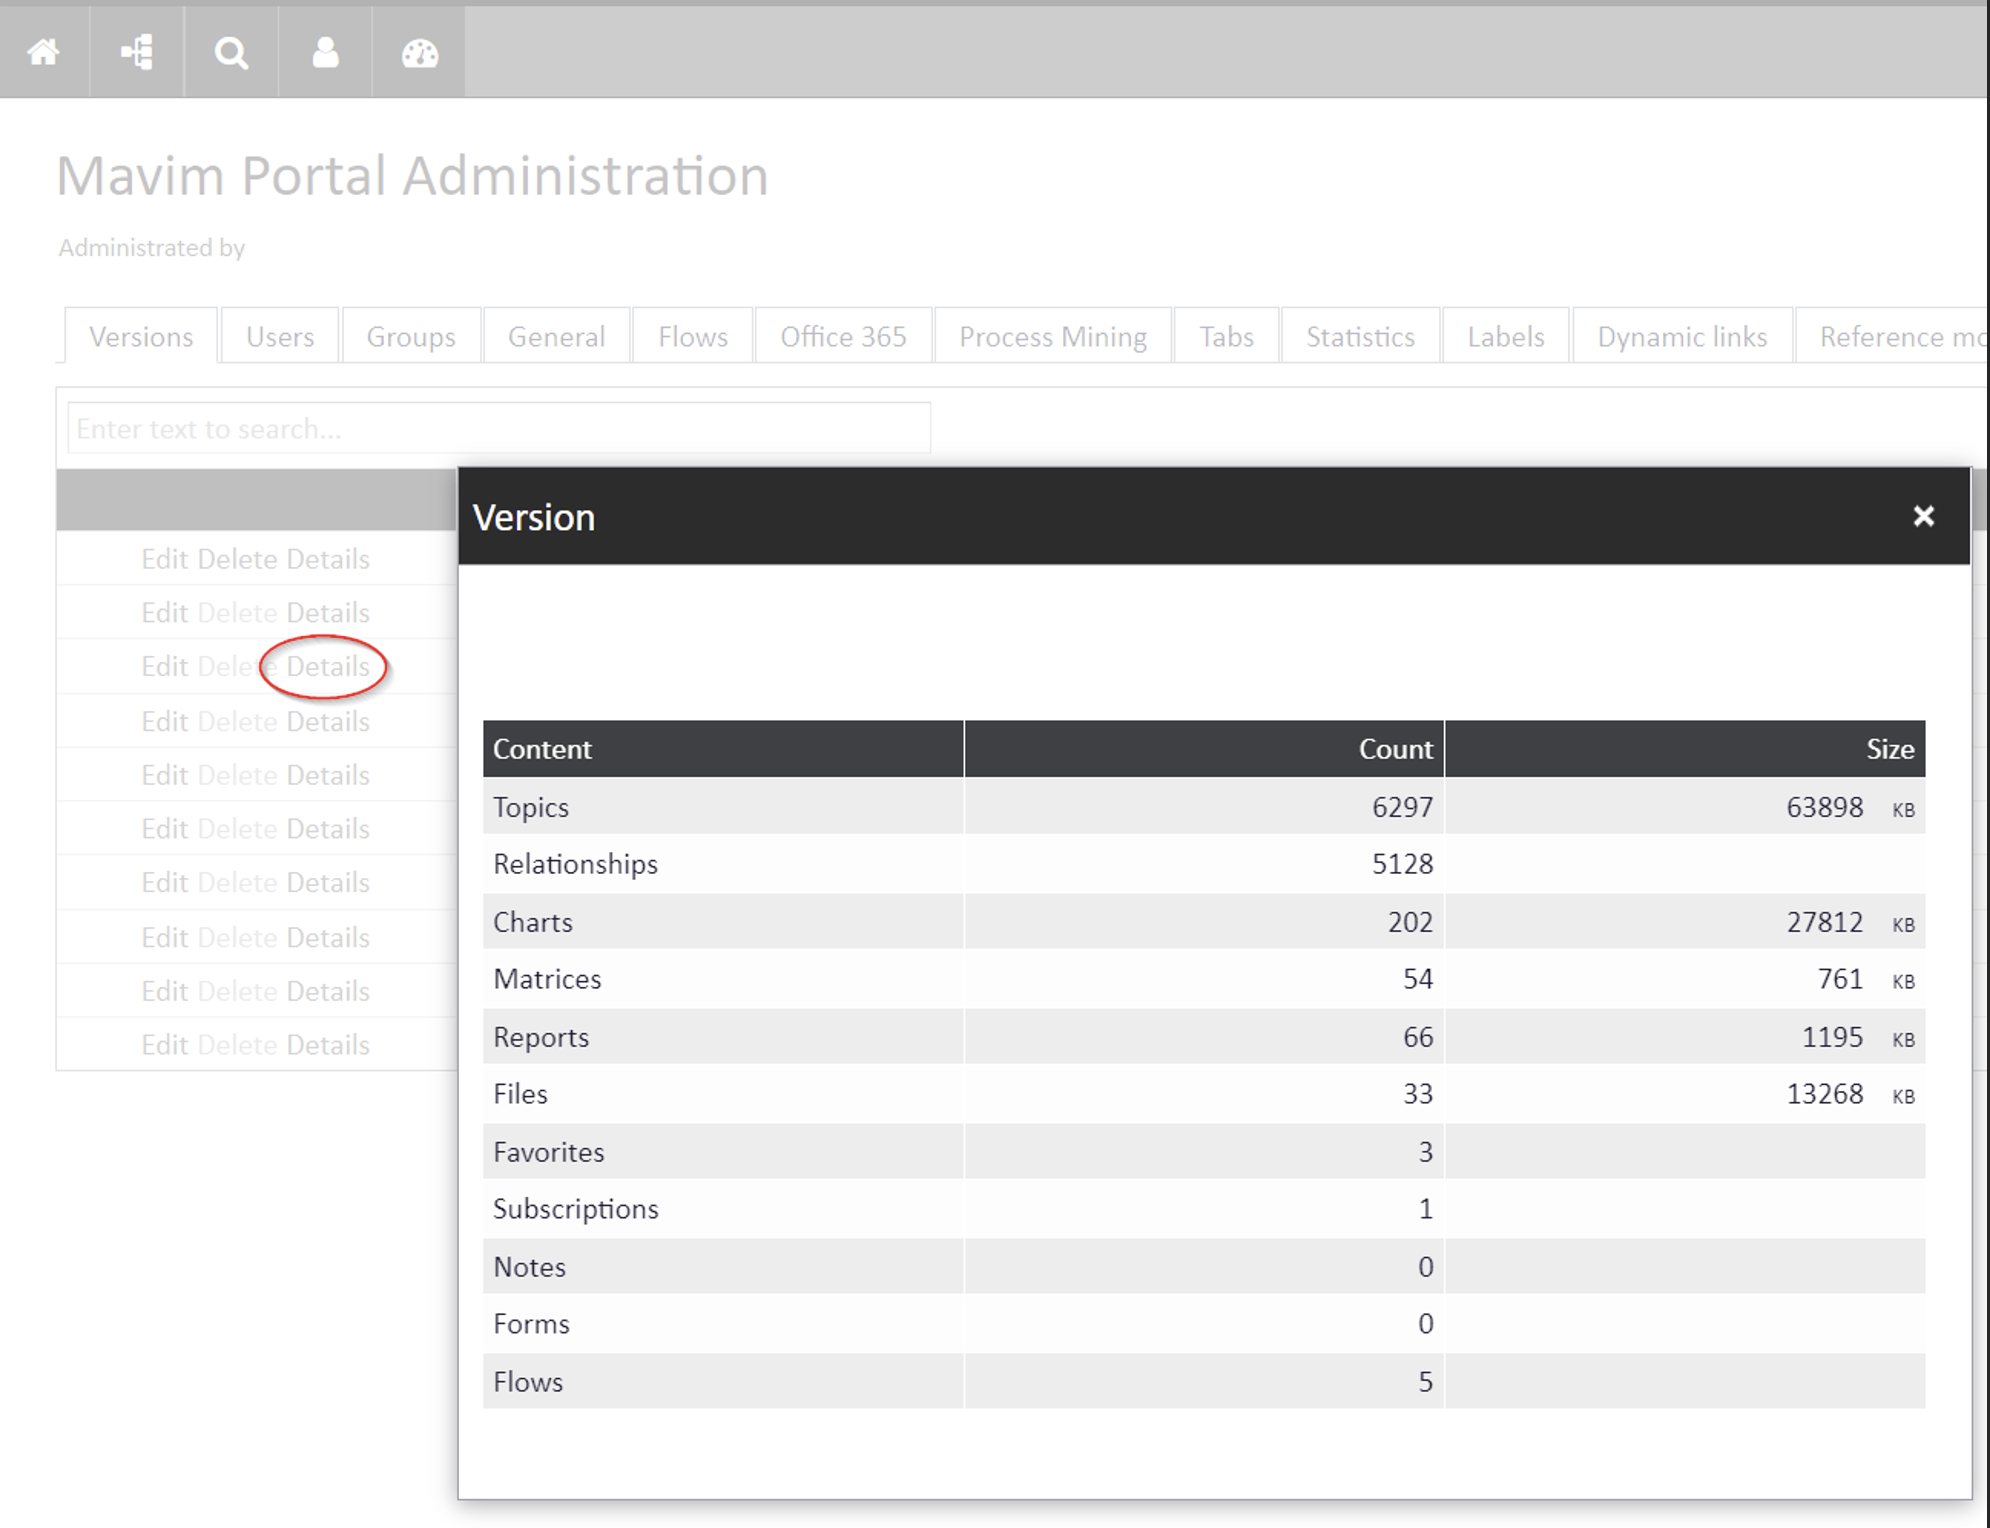Switch to the Flows tab
This screenshot has width=1990, height=1528.
pyautogui.click(x=693, y=337)
